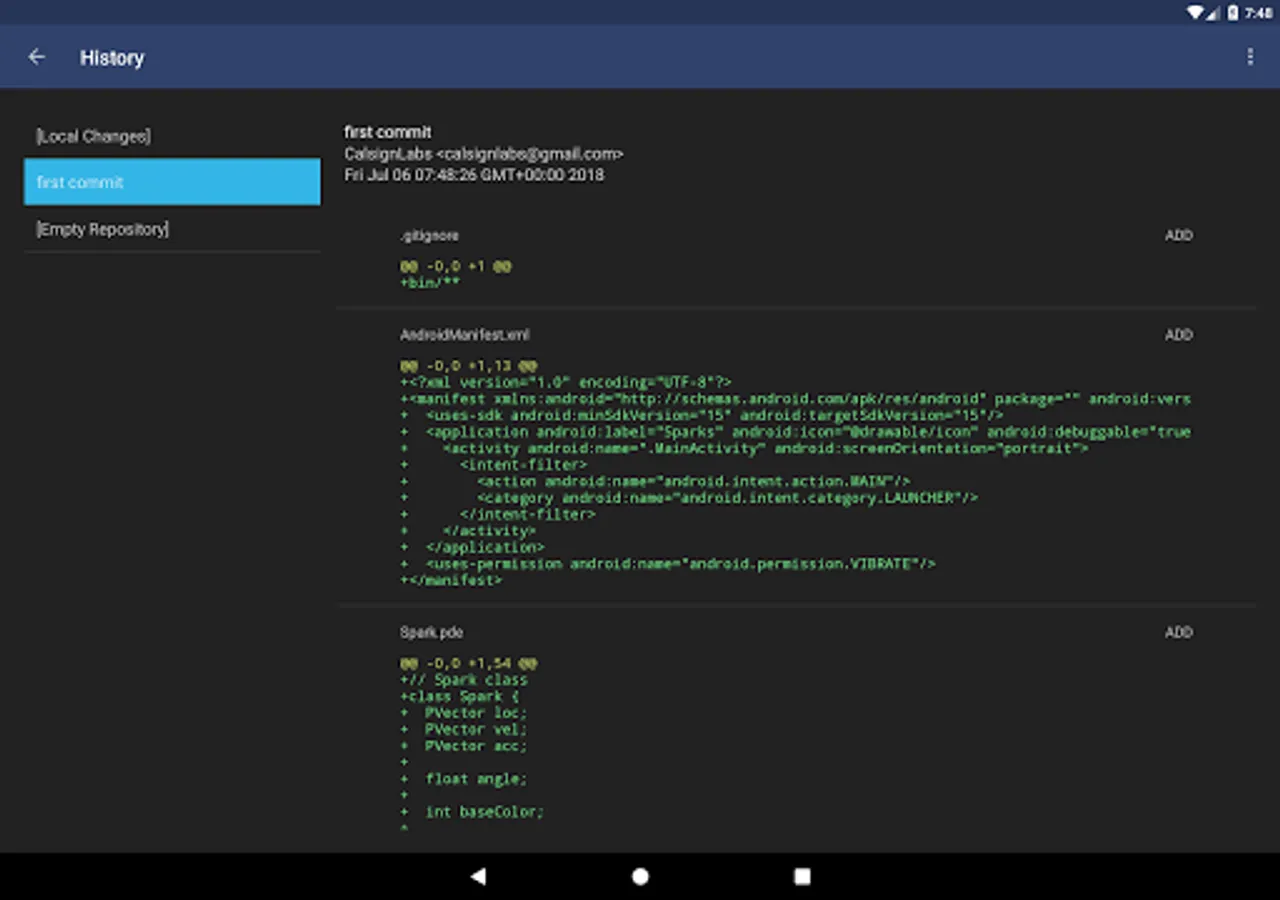Tap the AndroidManifest.xml file name
Screen dimensions: 1280x900
tap(464, 335)
